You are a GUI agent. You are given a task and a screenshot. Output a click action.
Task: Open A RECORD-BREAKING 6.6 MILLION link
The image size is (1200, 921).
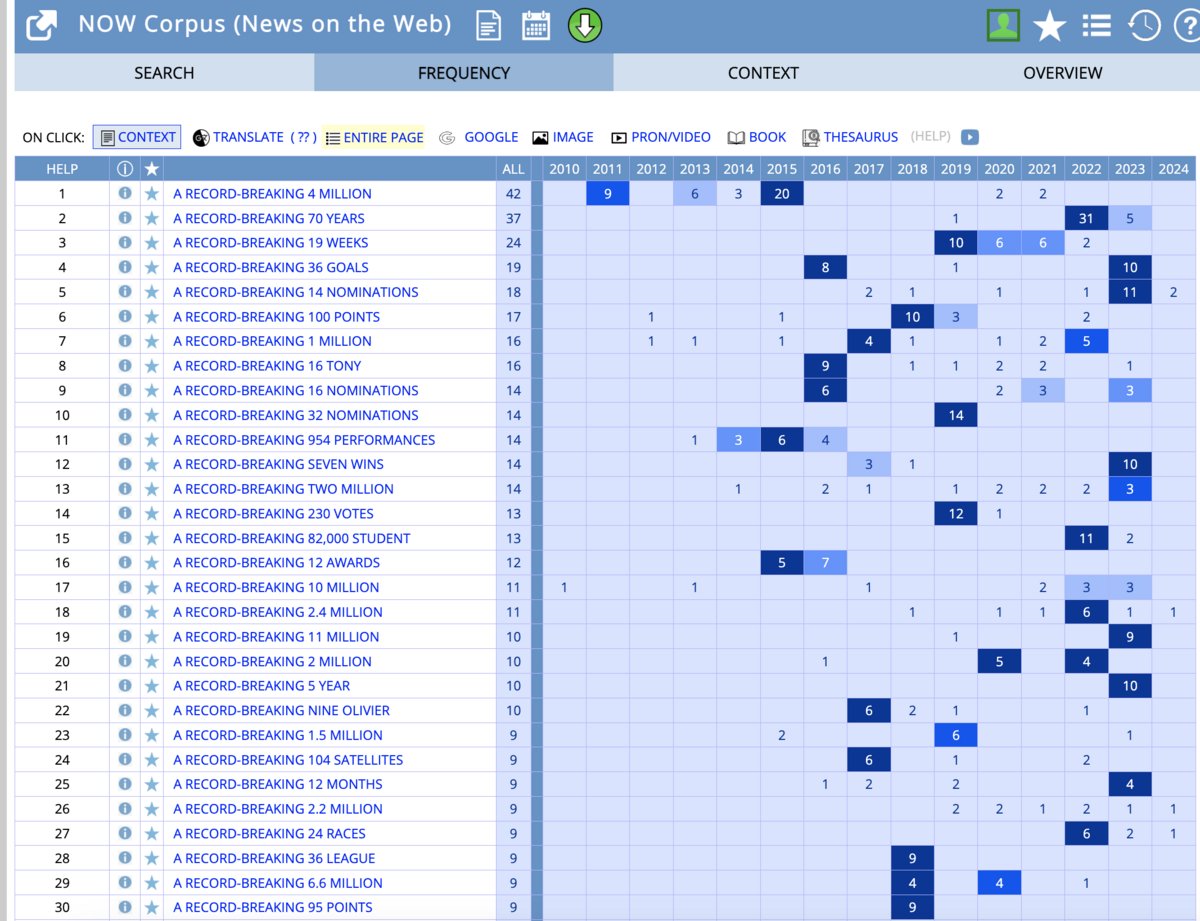(278, 883)
